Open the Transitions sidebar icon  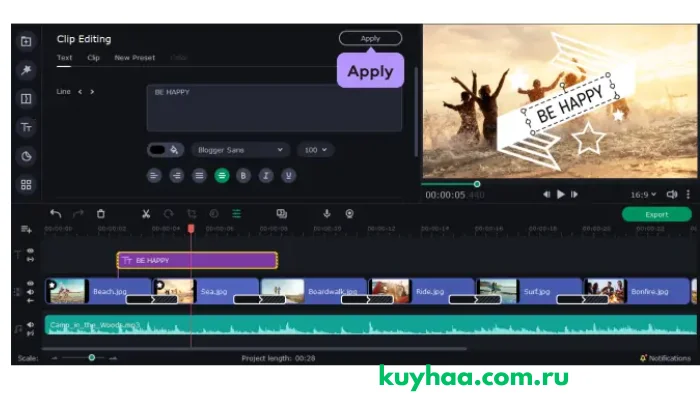coord(26,99)
